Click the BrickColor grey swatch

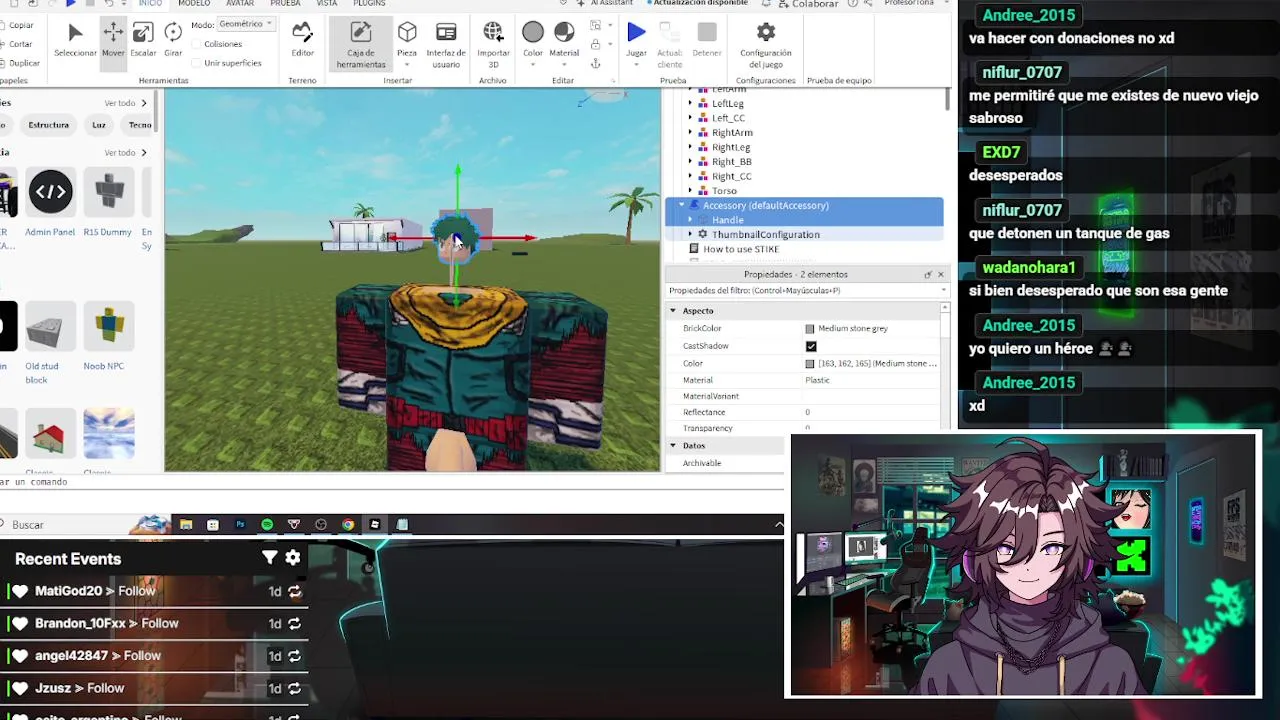(810, 328)
